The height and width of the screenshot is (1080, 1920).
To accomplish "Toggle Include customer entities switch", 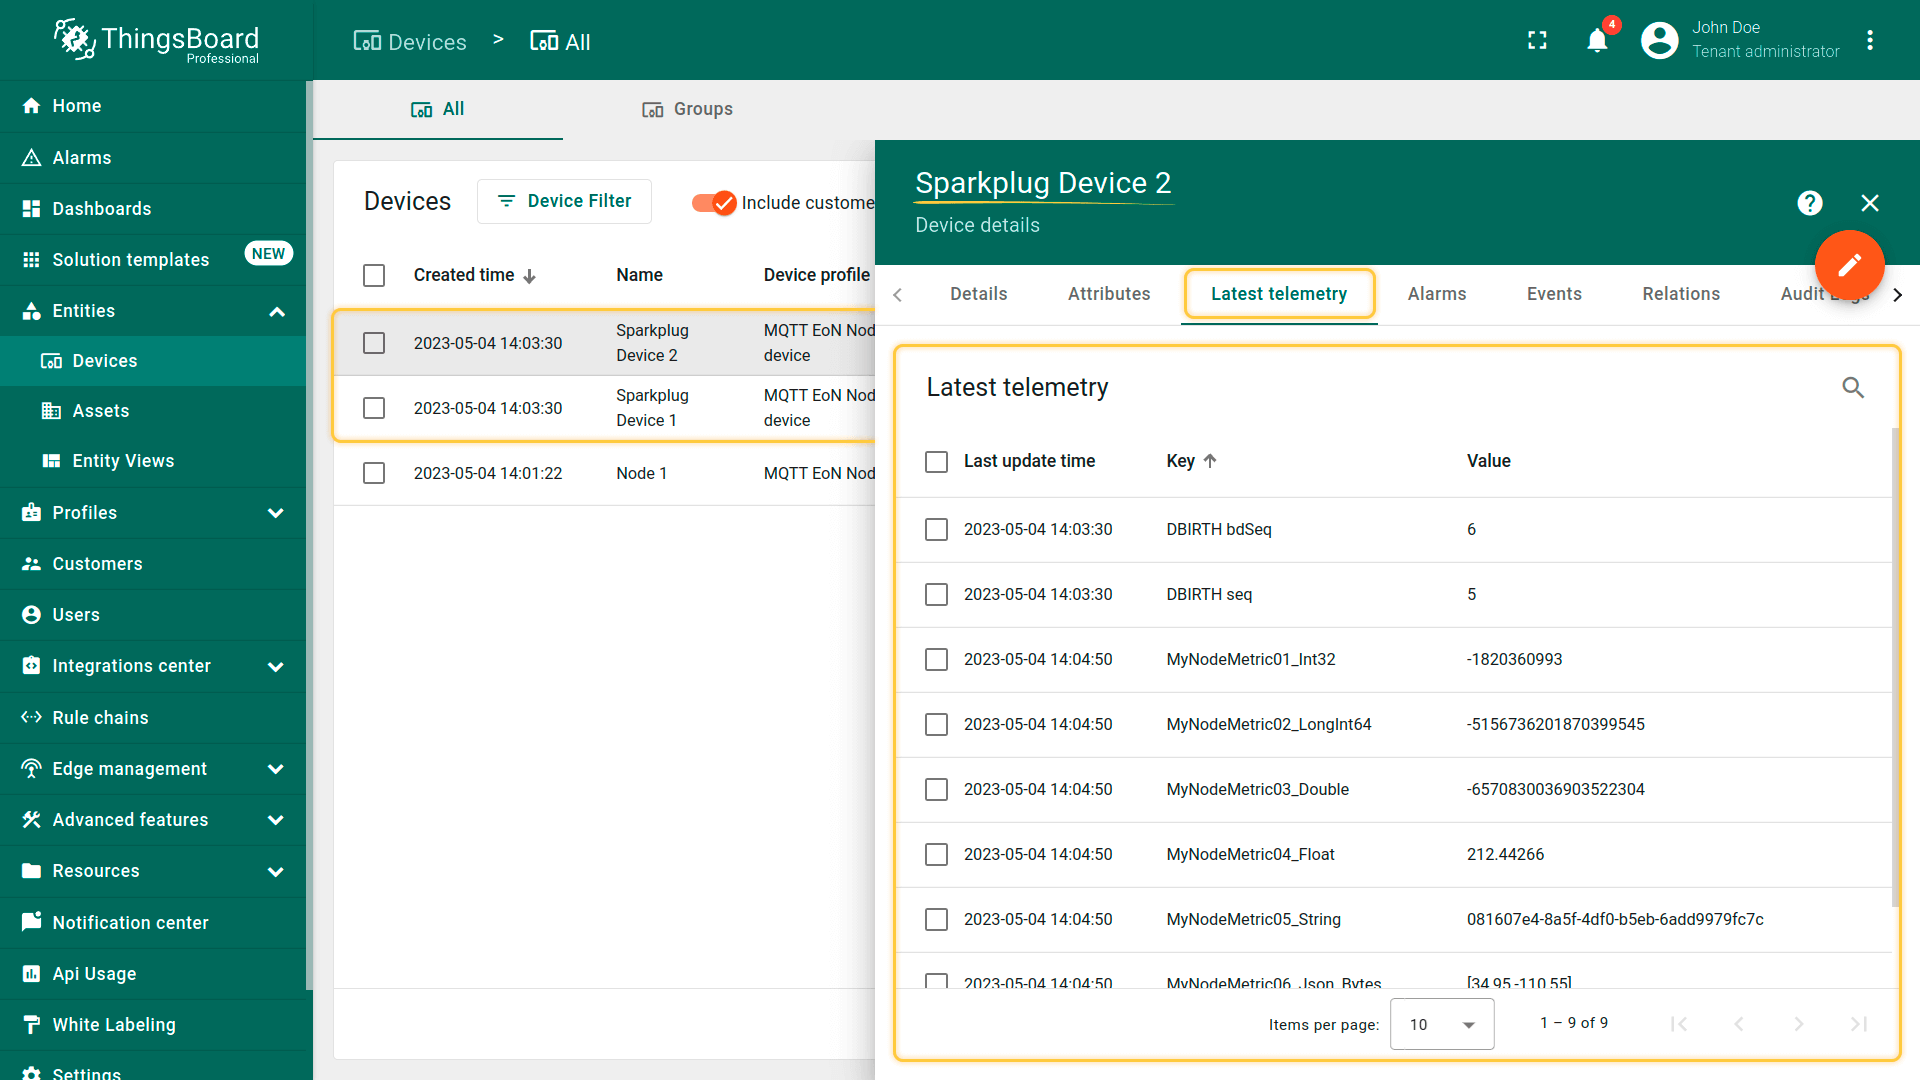I will tap(714, 203).
